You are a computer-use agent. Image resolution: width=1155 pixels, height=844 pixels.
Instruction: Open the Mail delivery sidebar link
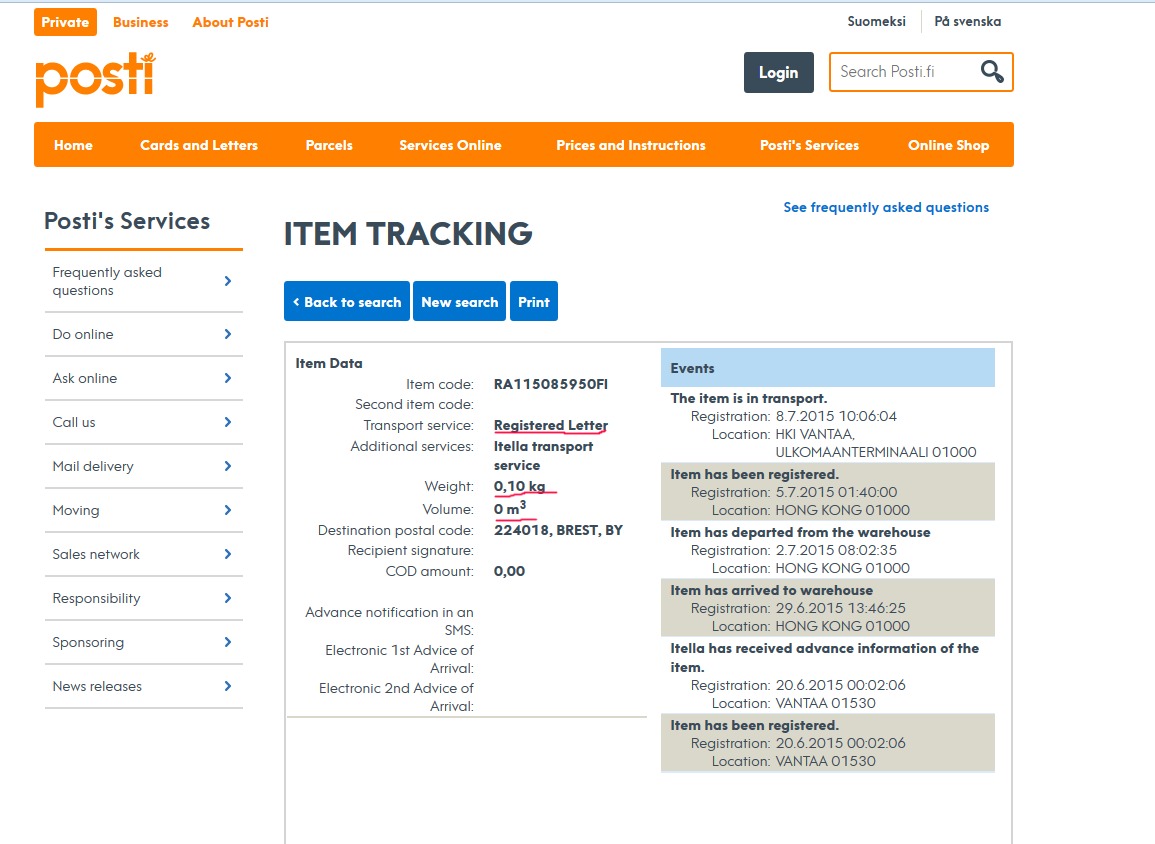coord(93,466)
